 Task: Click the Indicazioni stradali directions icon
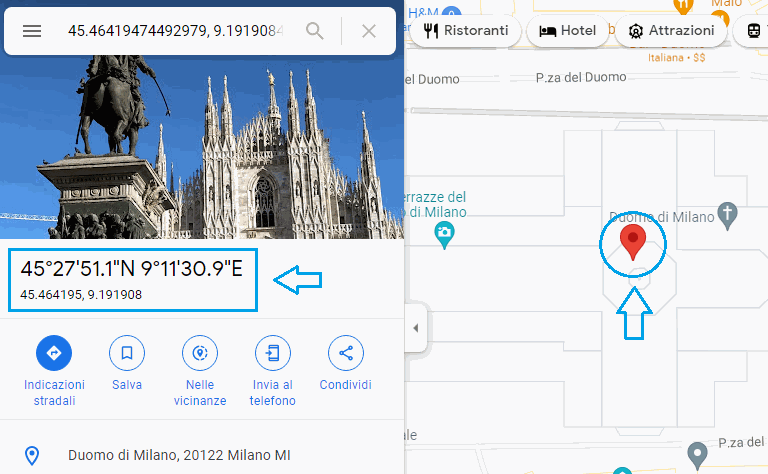point(54,353)
